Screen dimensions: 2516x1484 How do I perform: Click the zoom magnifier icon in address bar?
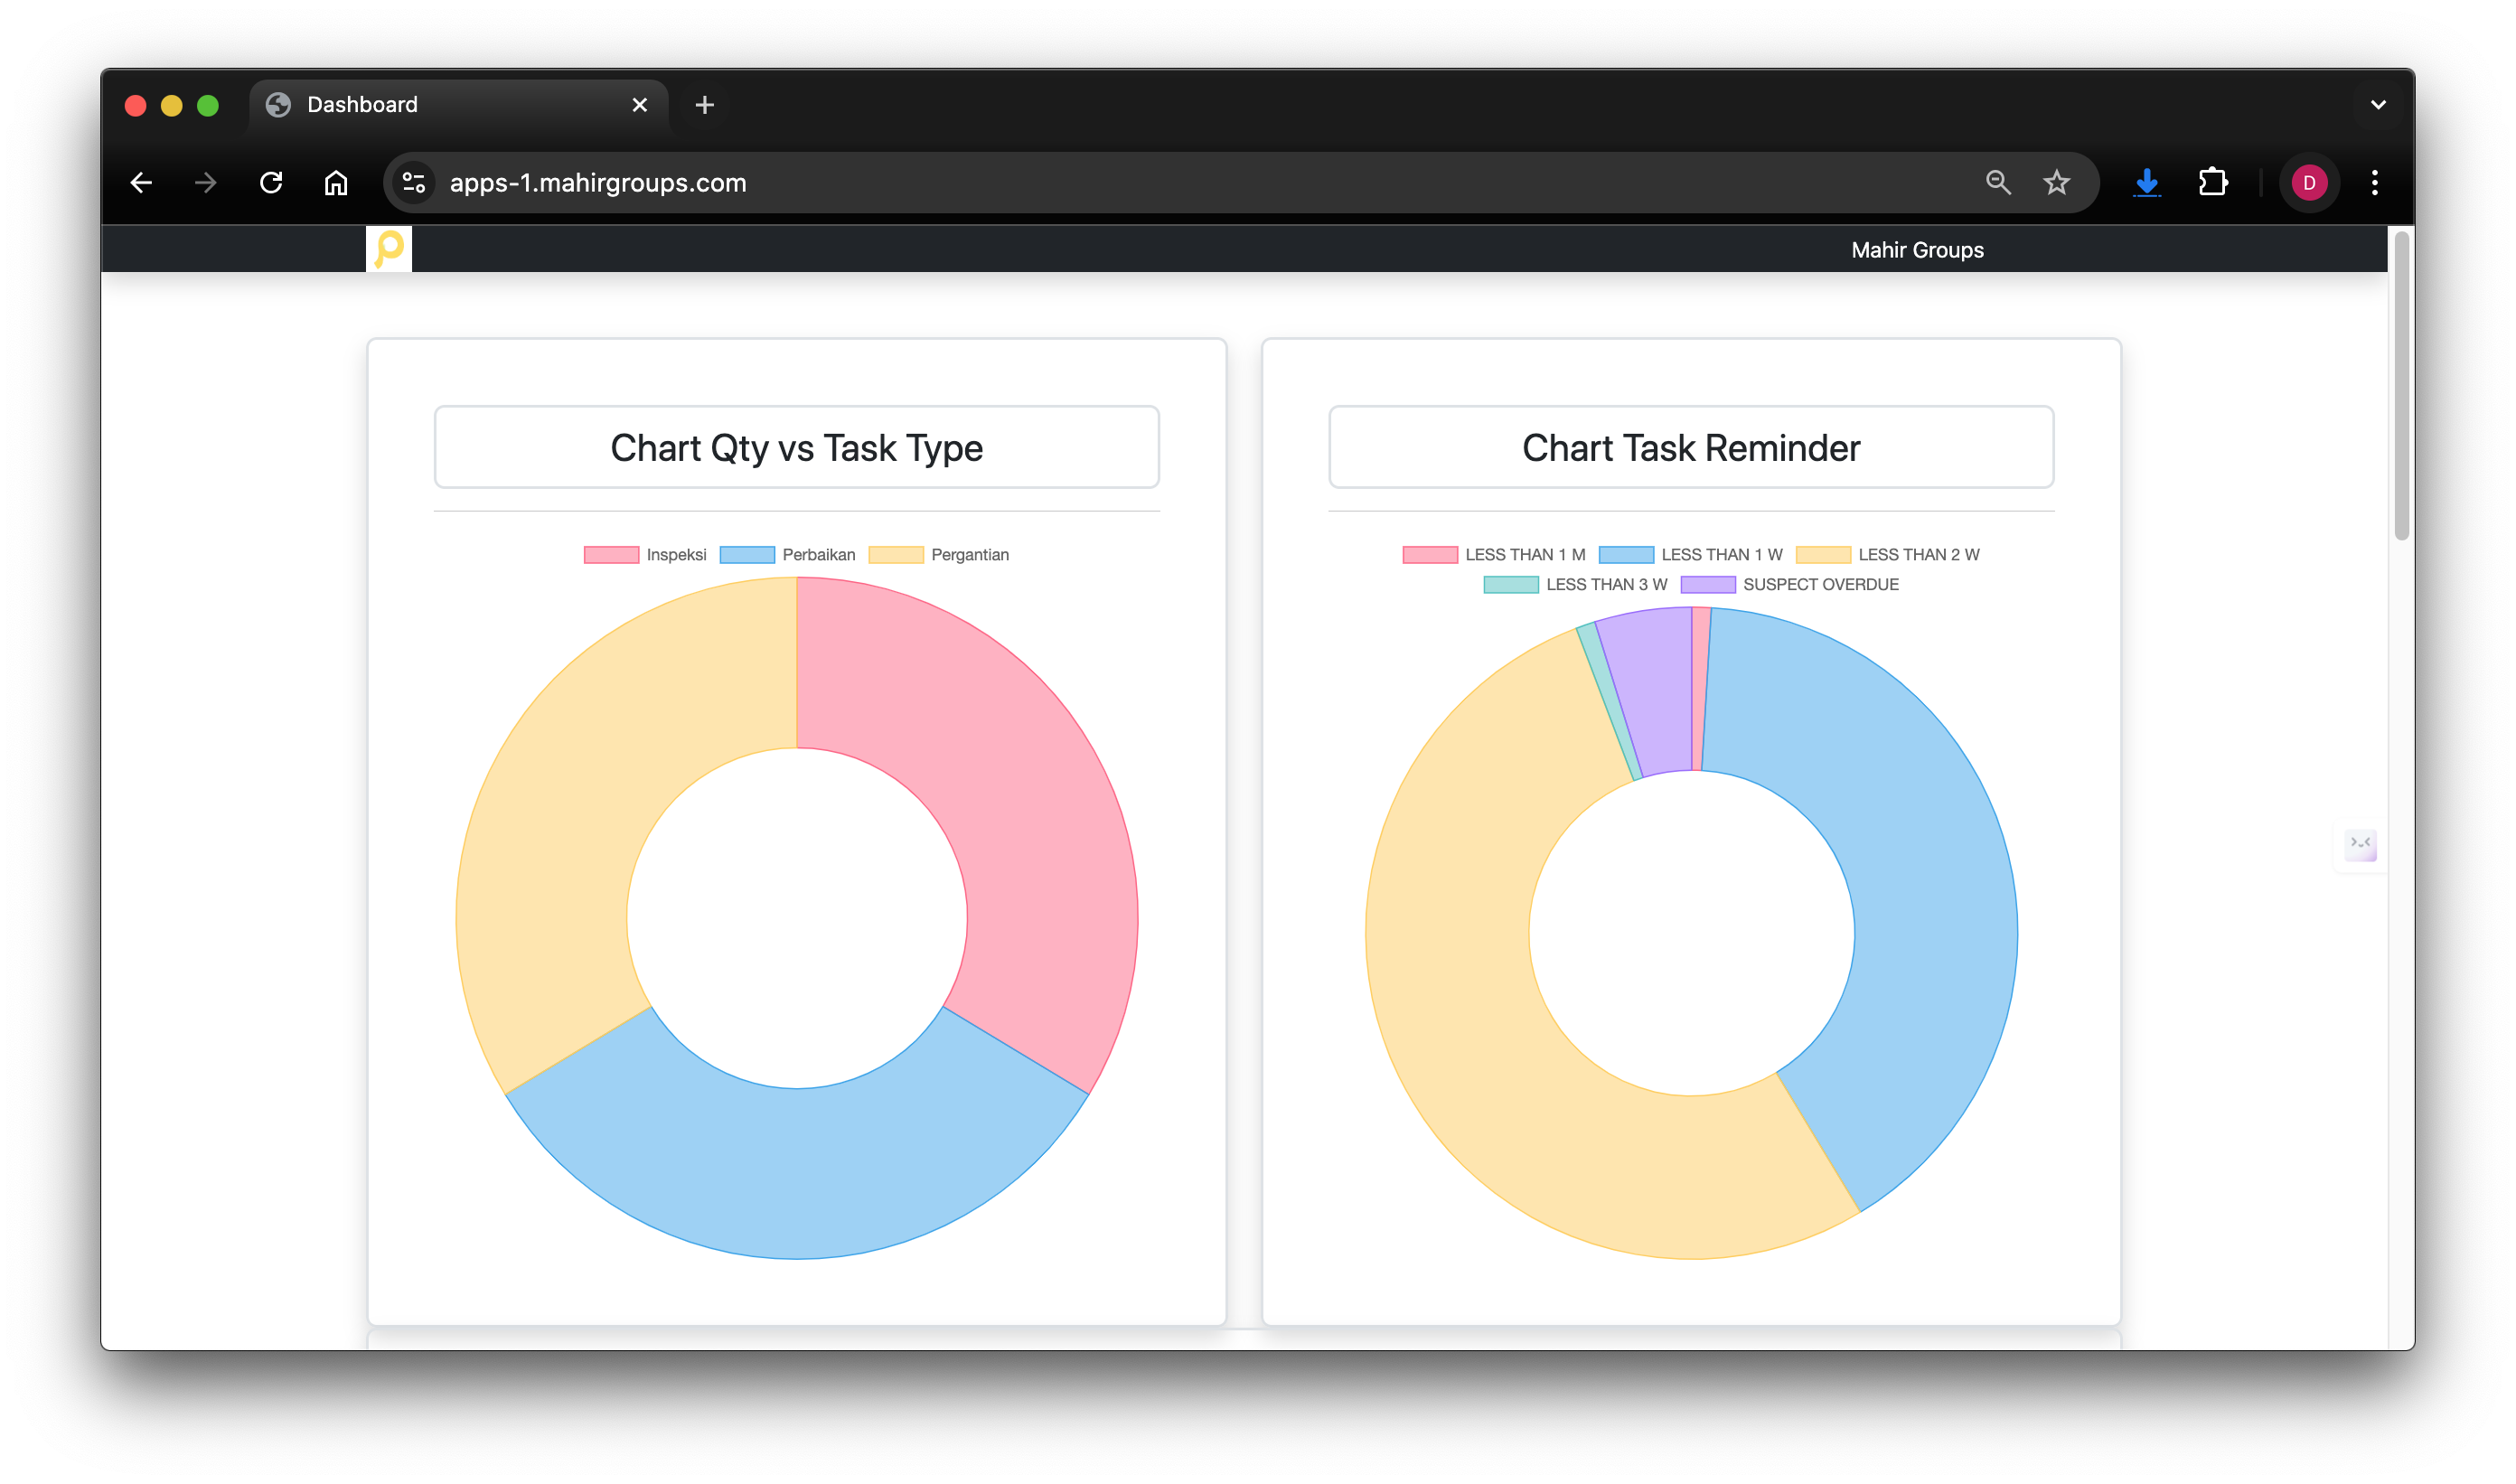pos(1997,183)
